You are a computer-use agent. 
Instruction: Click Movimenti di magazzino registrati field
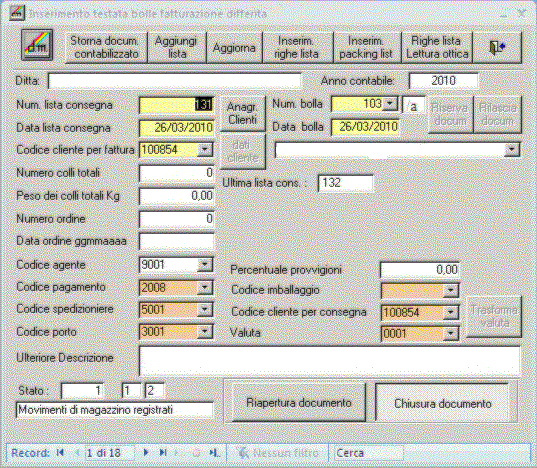click(114, 410)
